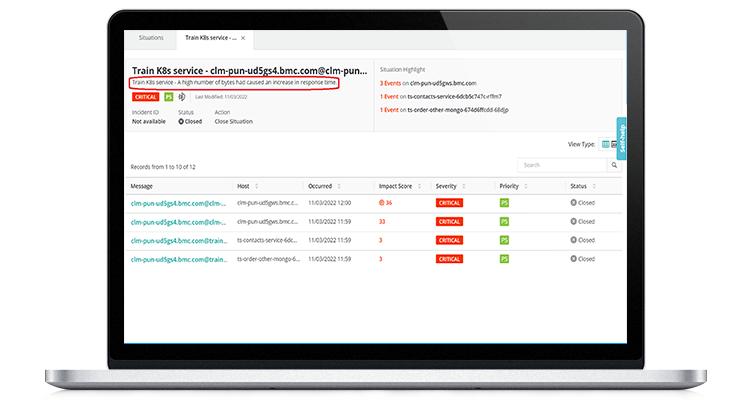Viewport: 750px width, 400px height.
Task: Switch to the Situations tab
Action: [x=151, y=38]
